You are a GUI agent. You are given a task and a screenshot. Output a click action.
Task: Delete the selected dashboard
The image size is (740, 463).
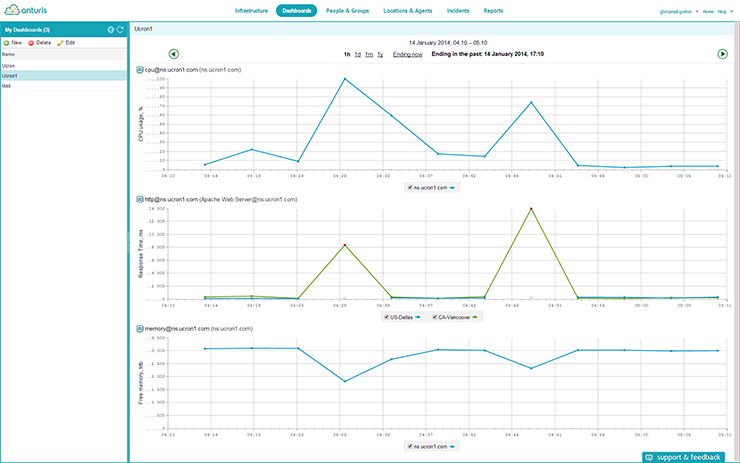pyautogui.click(x=40, y=43)
